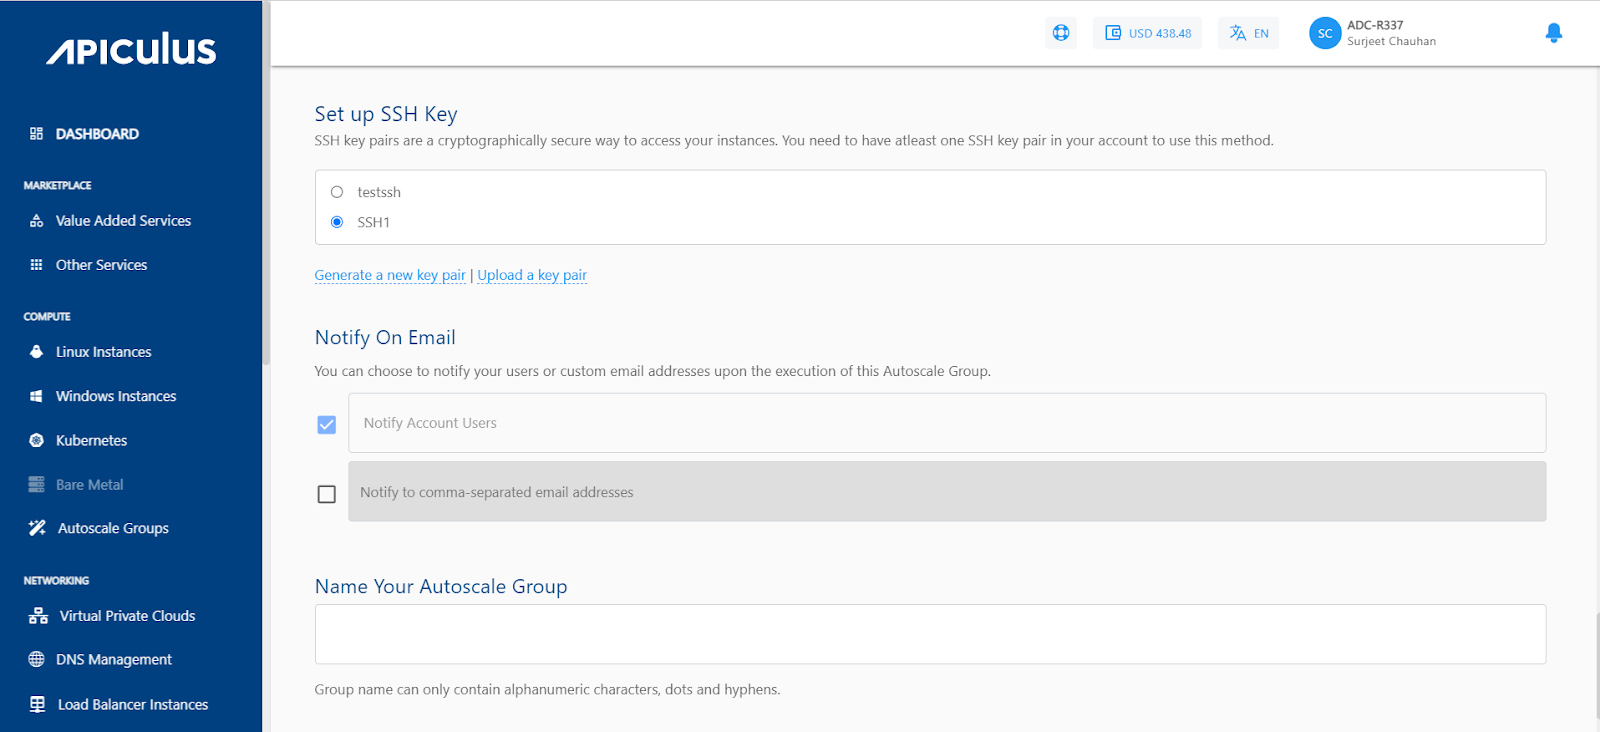The height and width of the screenshot is (732, 1600).
Task: Open the support lifebuoy icon
Action: point(1061,33)
